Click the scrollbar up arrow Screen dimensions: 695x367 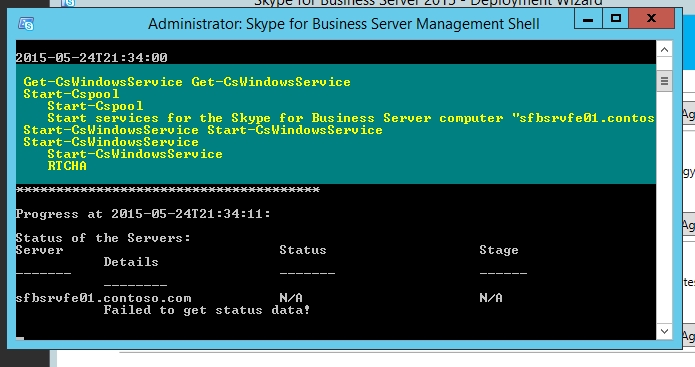point(664,50)
